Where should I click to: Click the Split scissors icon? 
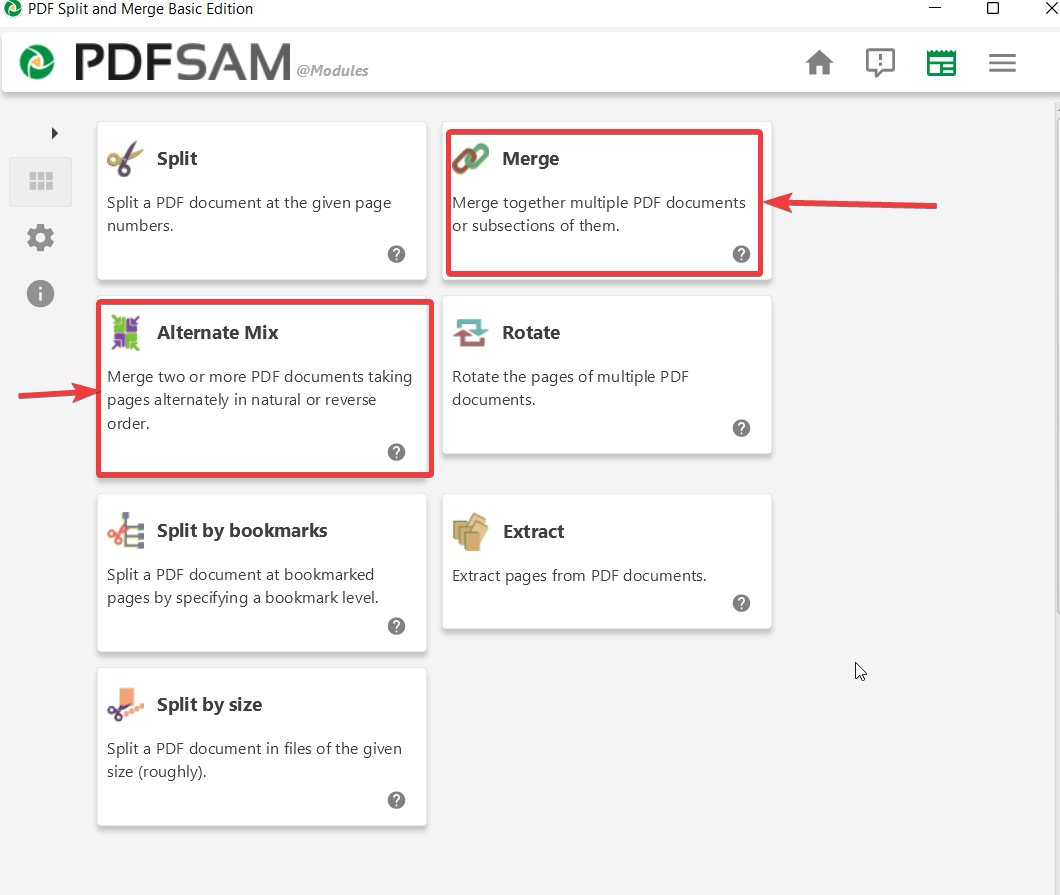[x=125, y=159]
